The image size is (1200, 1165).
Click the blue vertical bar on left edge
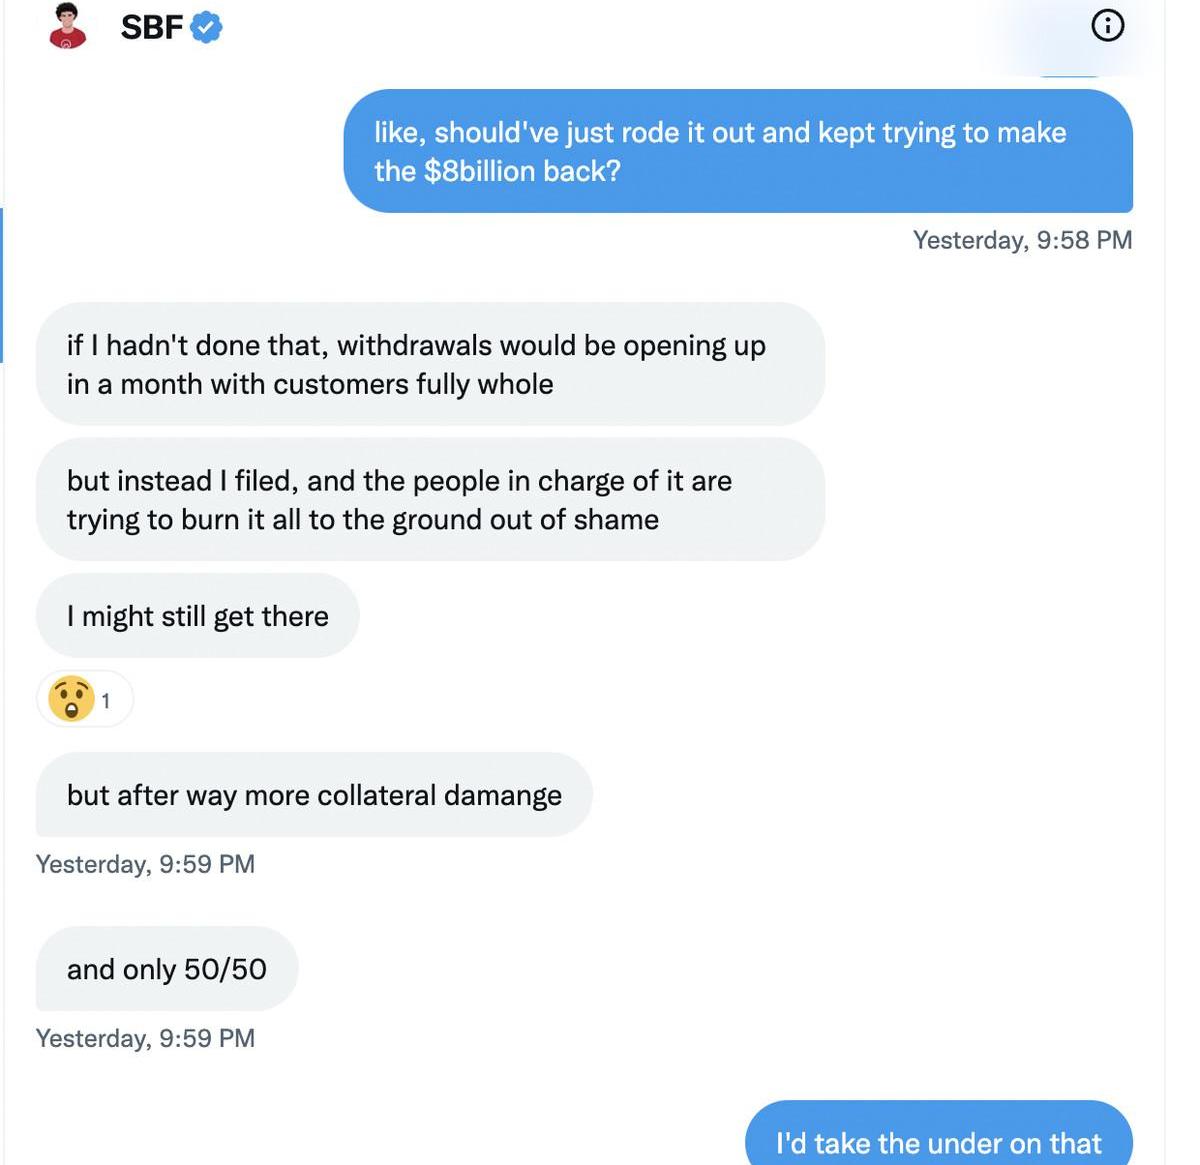2,285
